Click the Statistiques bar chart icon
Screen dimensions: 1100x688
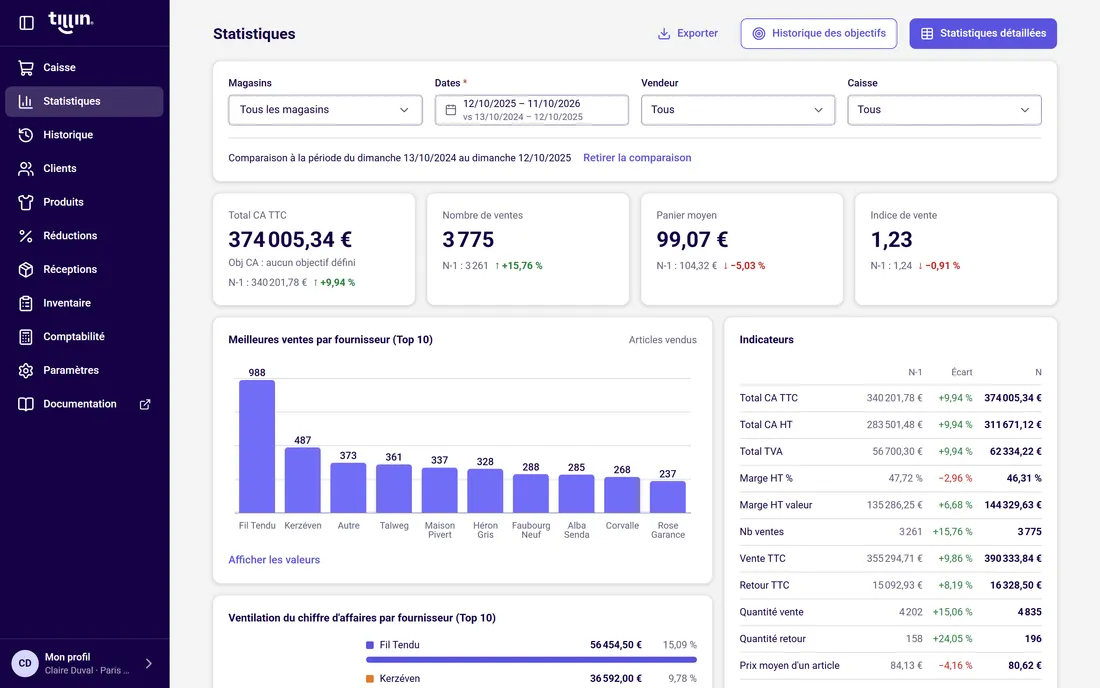(26, 101)
